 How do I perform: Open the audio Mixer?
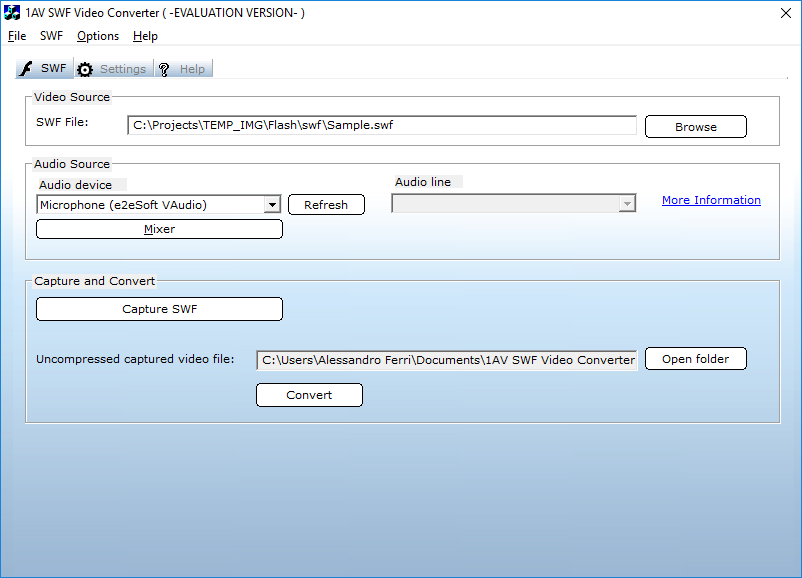[x=159, y=229]
